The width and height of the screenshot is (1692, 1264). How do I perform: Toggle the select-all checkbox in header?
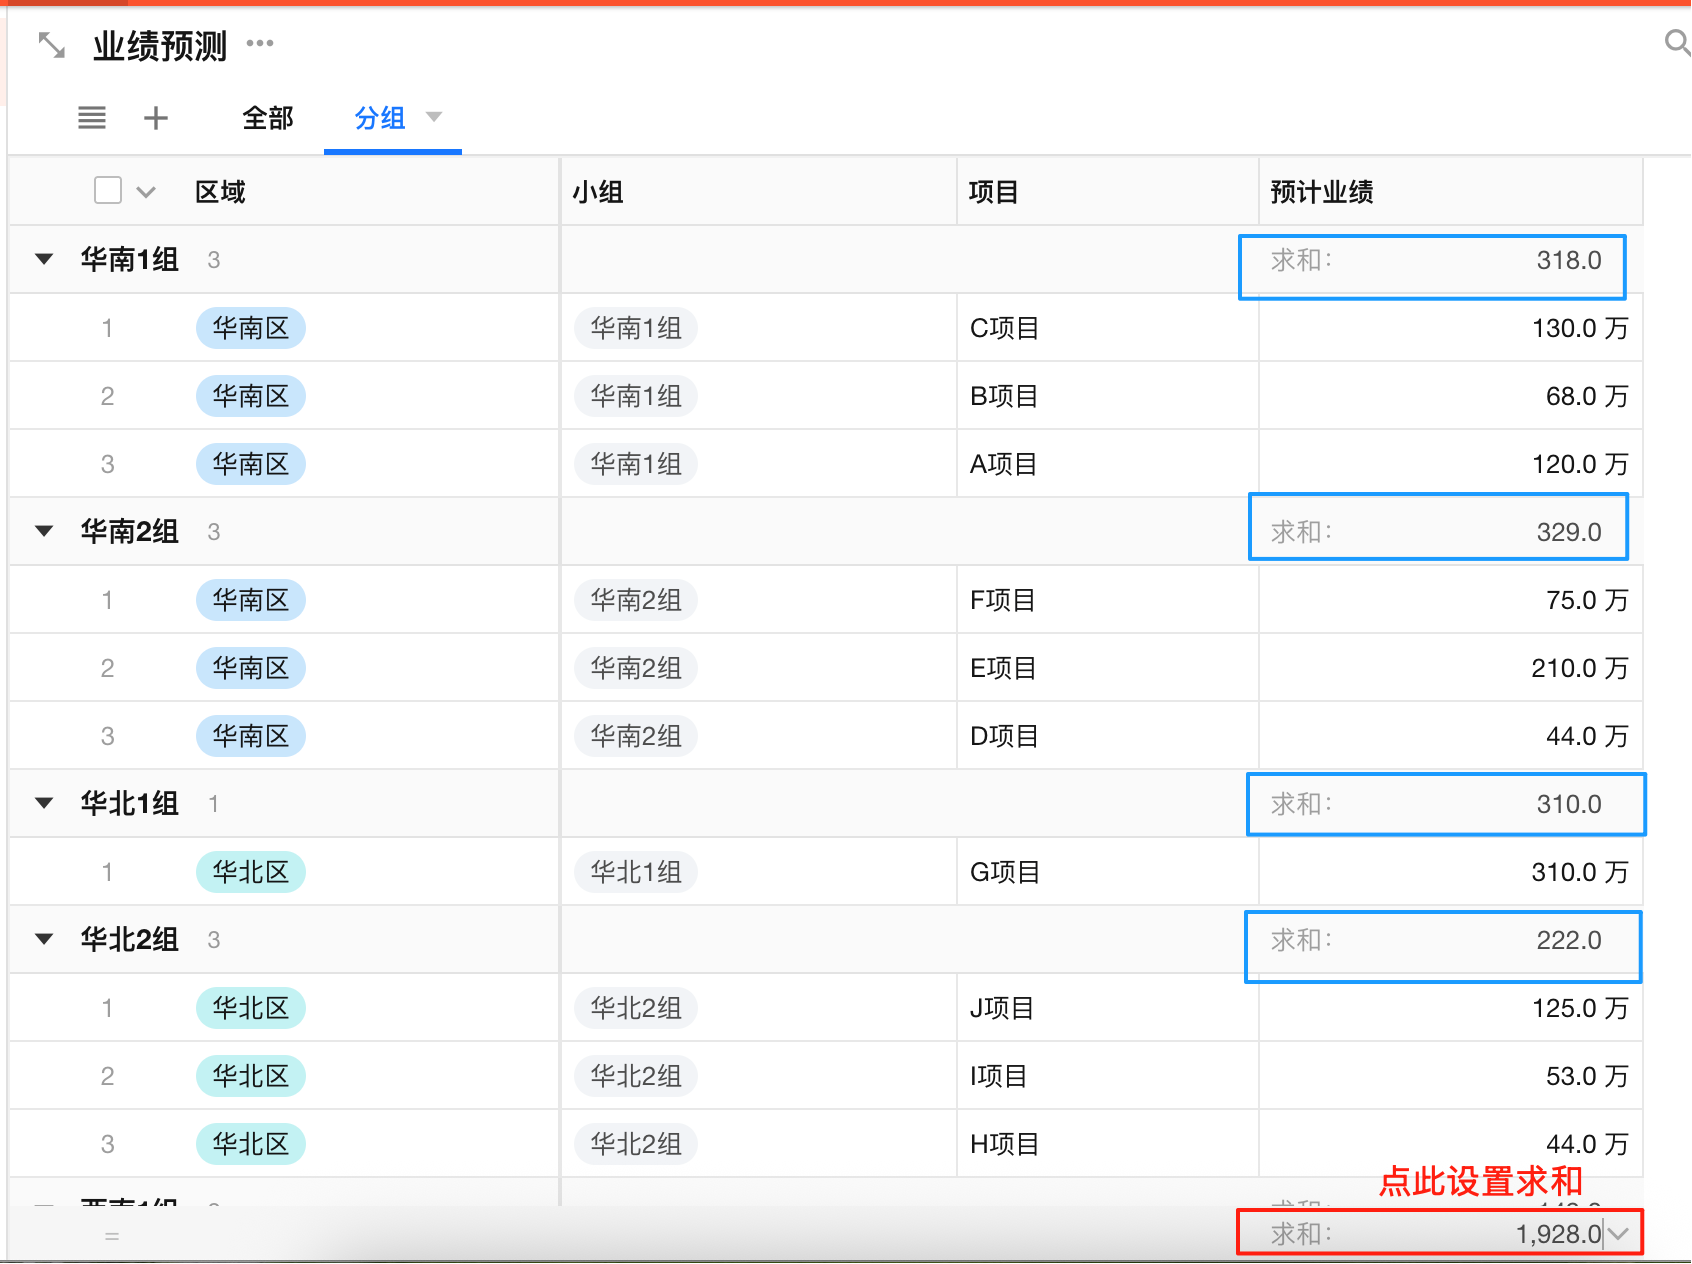(108, 190)
